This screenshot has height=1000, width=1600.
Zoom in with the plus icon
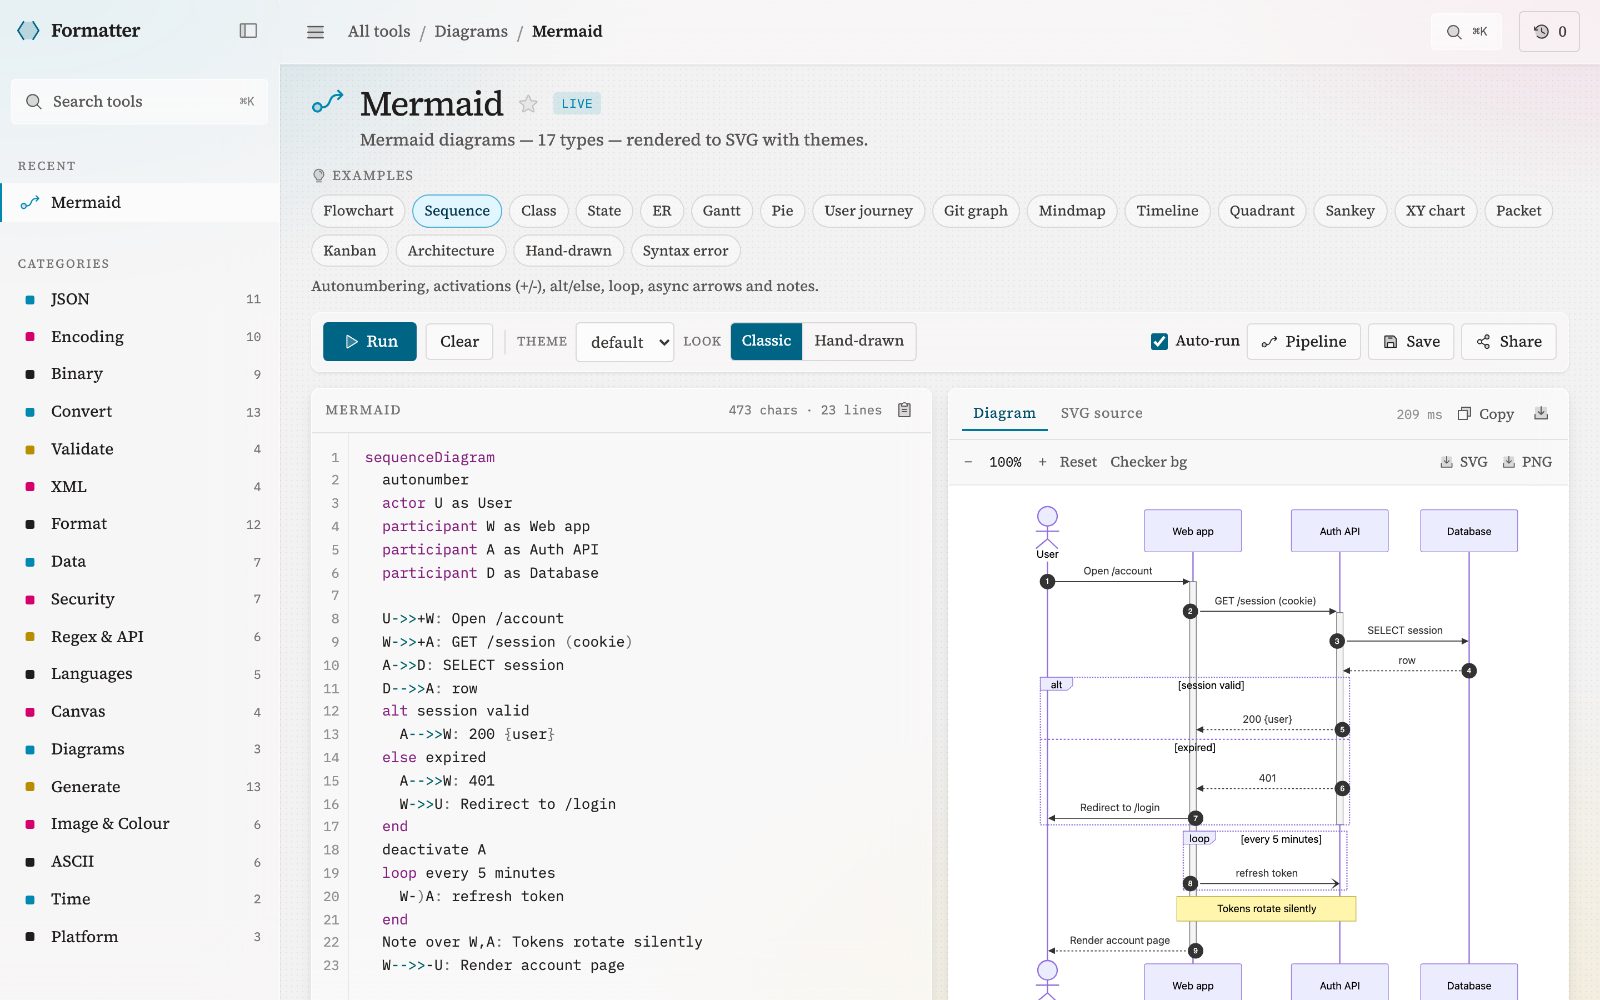[x=1042, y=462]
